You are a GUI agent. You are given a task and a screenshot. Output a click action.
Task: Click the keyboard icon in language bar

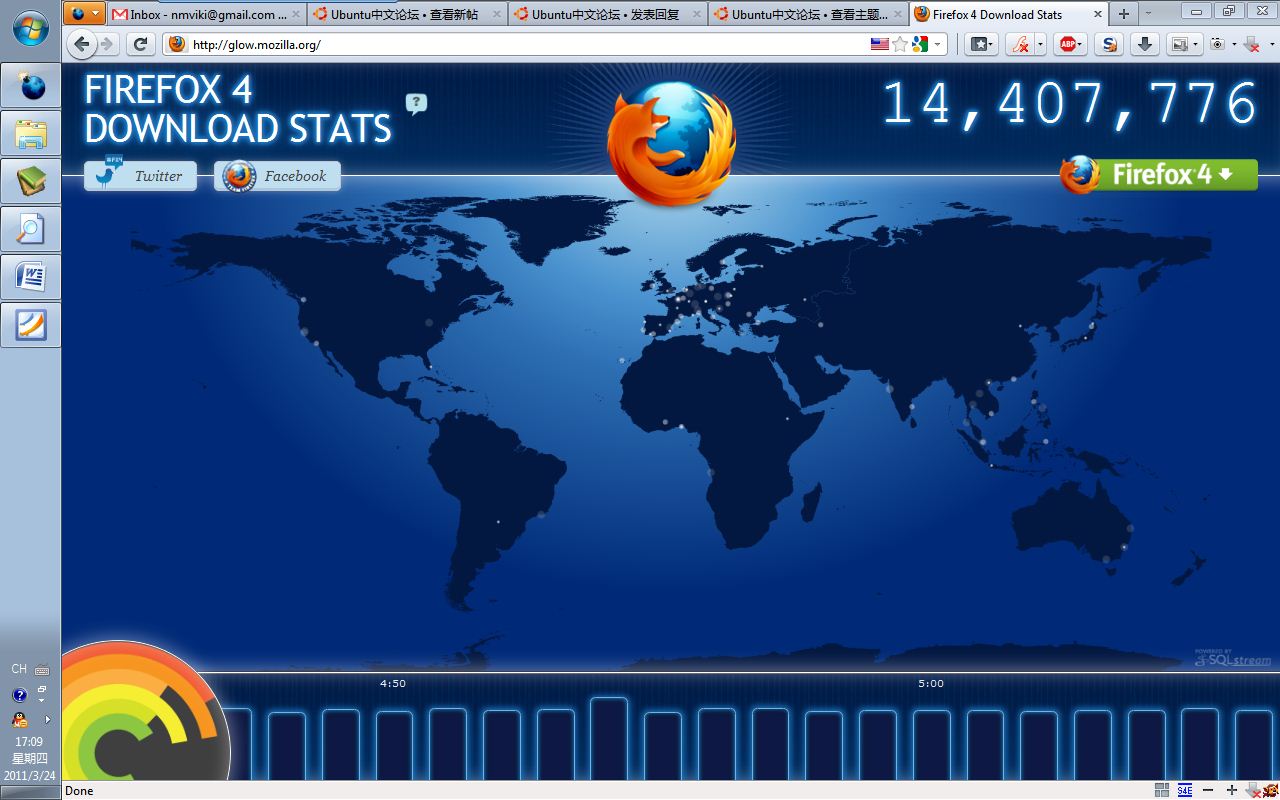point(42,670)
